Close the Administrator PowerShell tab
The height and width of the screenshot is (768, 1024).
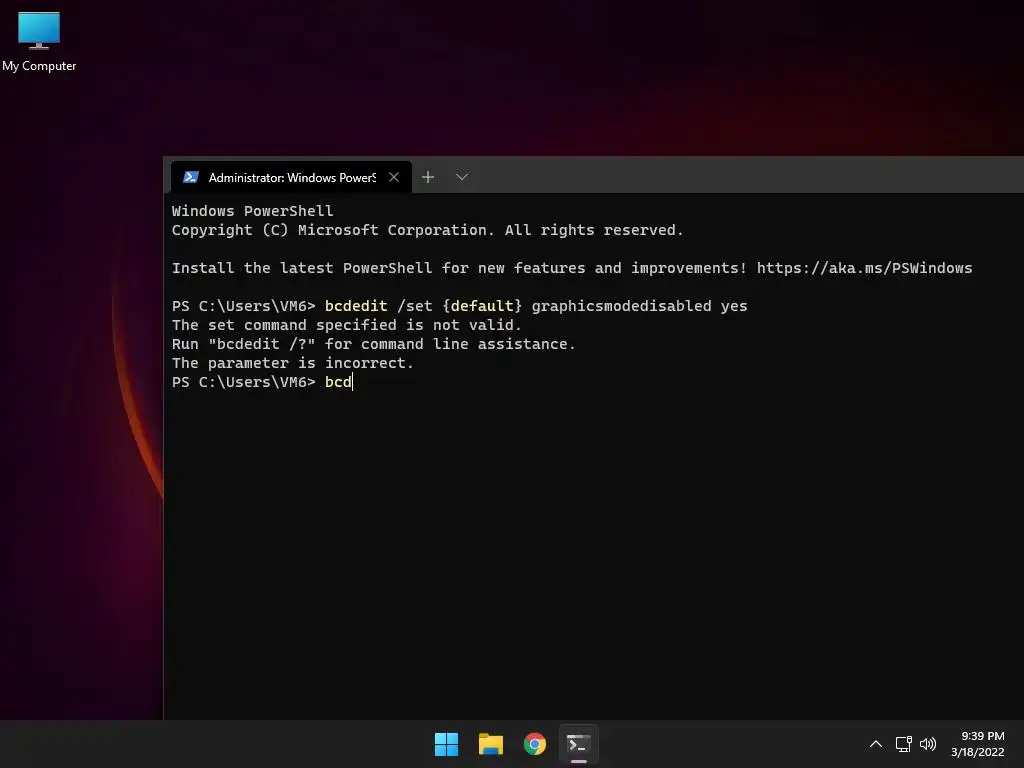pyautogui.click(x=394, y=177)
